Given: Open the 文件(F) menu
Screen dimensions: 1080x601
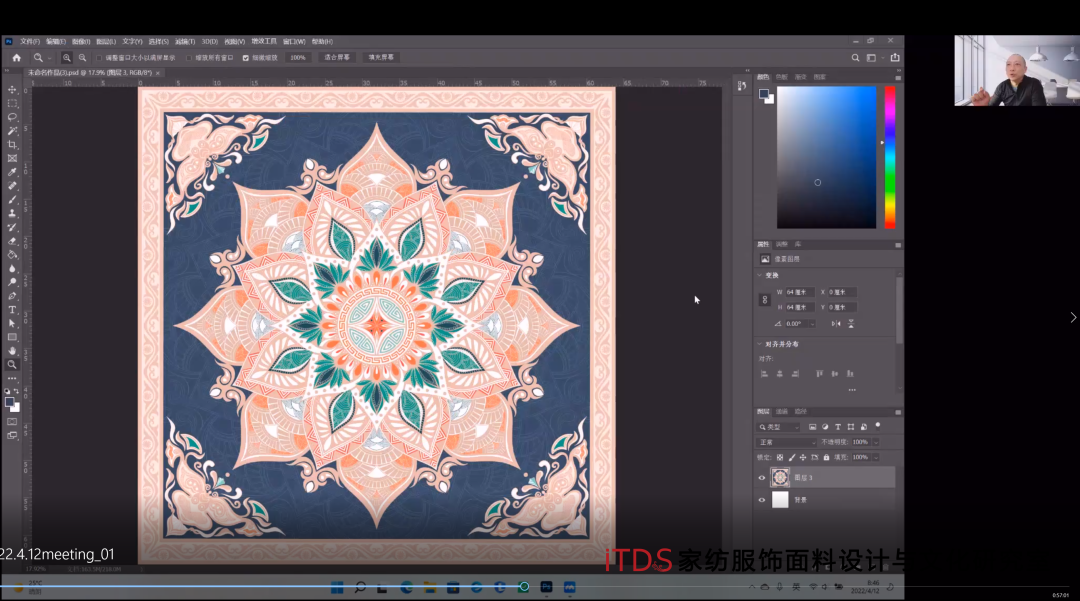Looking at the screenshot, I should click(30, 42).
